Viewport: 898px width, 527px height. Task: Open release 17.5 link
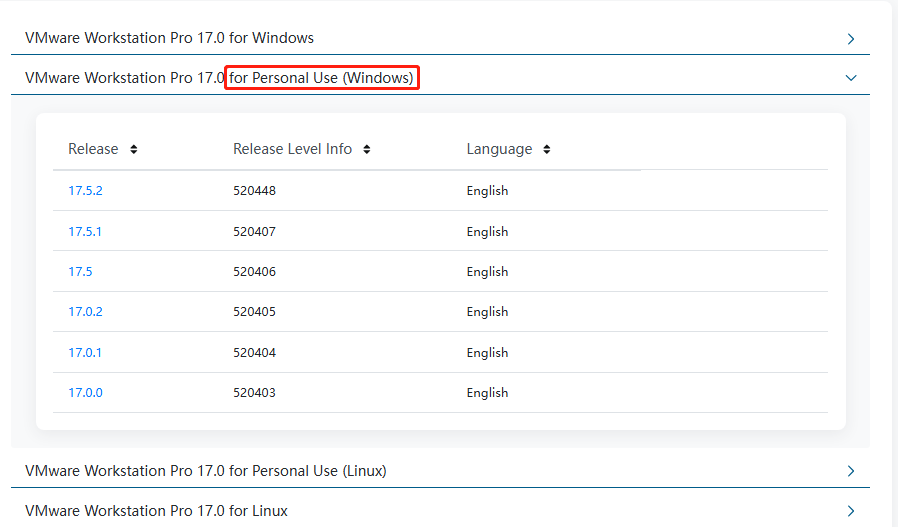click(80, 272)
